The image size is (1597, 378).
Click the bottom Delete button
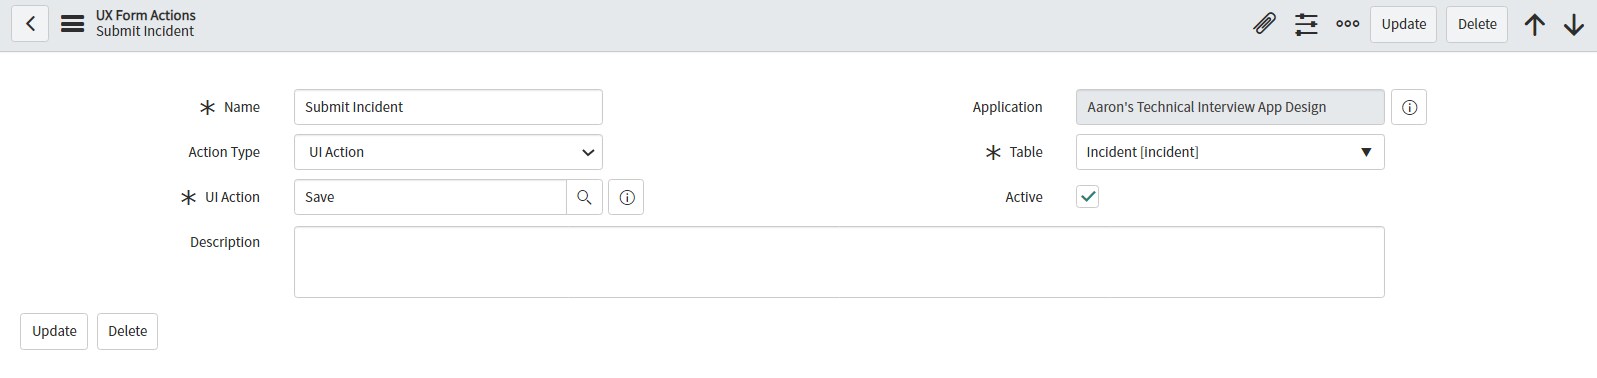(x=127, y=331)
